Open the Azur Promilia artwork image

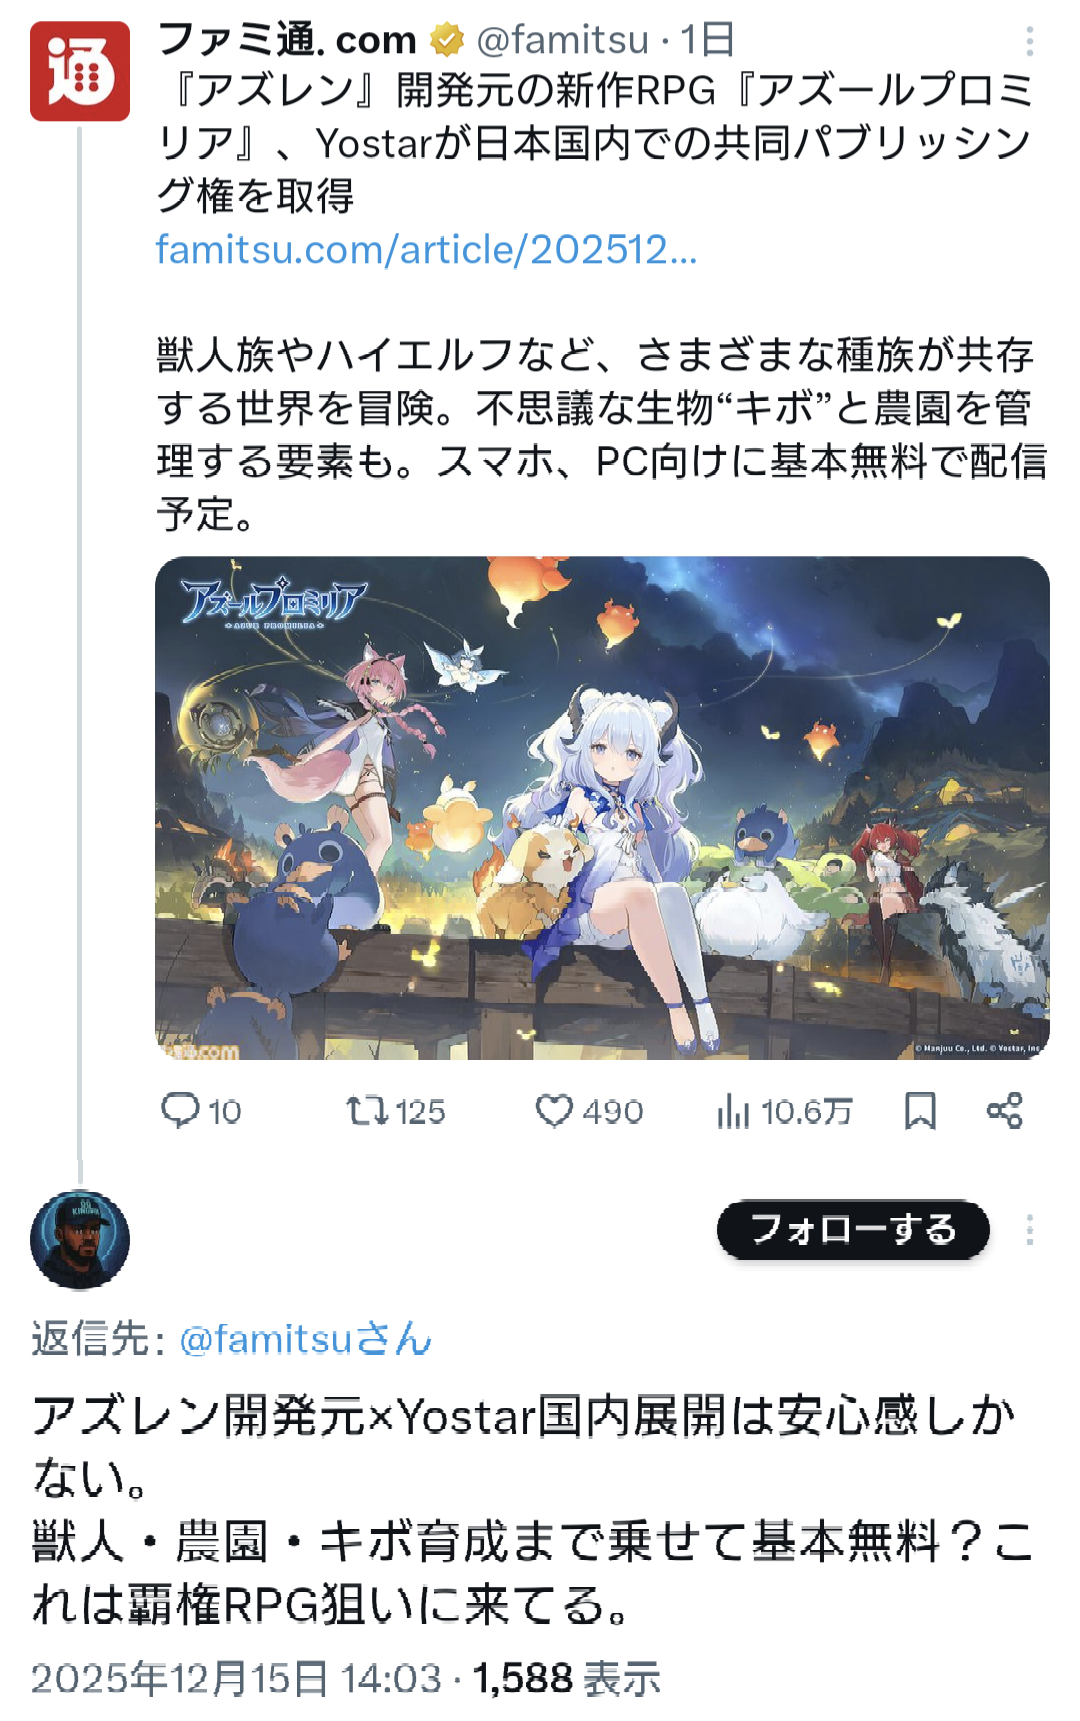tap(602, 808)
